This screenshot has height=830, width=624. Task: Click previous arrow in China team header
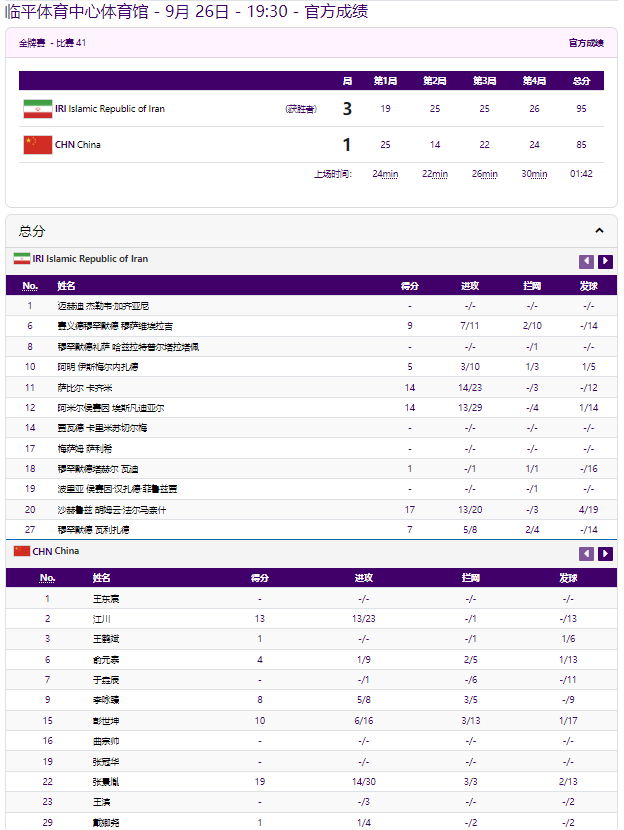tap(586, 554)
